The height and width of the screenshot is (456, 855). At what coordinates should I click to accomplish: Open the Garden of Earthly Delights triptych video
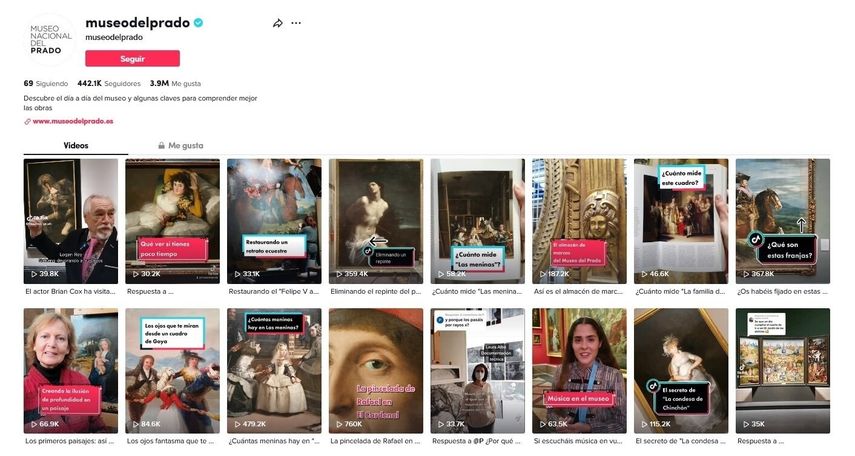coord(782,371)
